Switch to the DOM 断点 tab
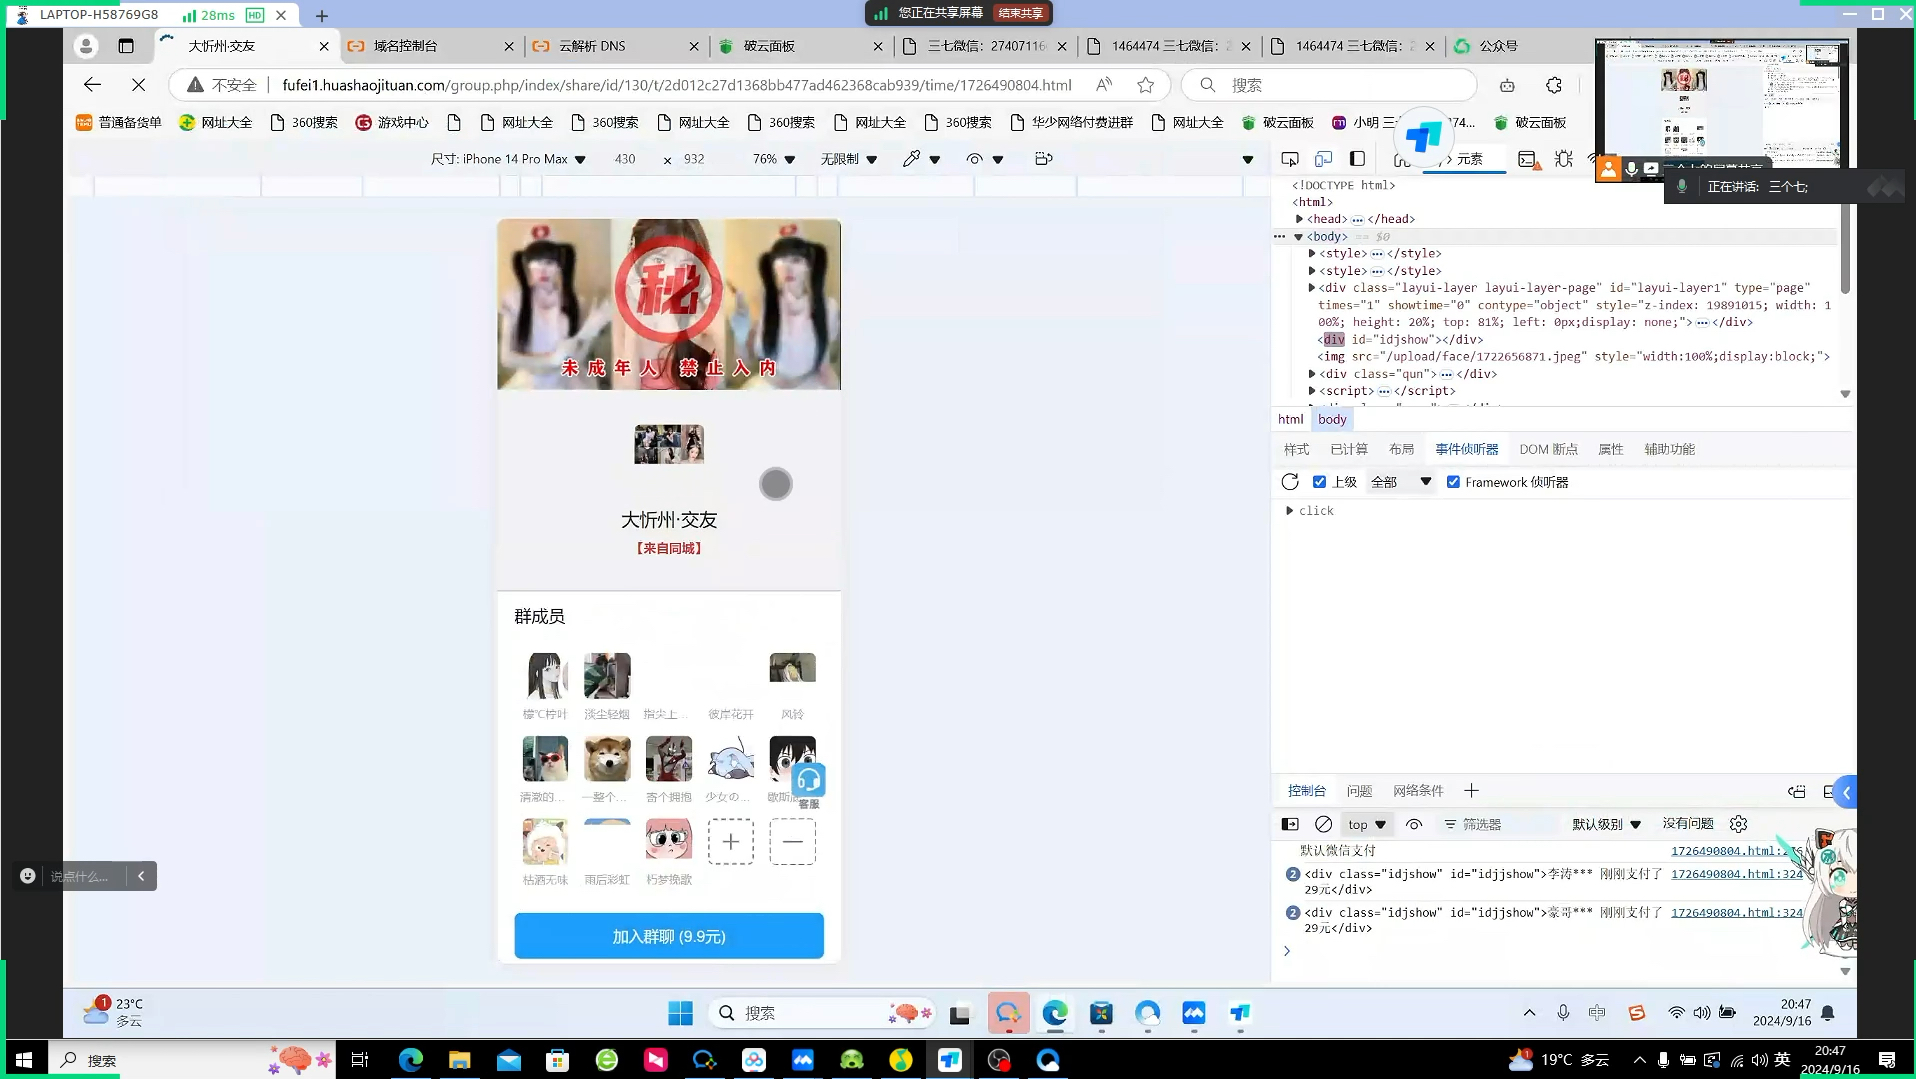Screen dimensions: 1916x1079 tap(1548, 450)
